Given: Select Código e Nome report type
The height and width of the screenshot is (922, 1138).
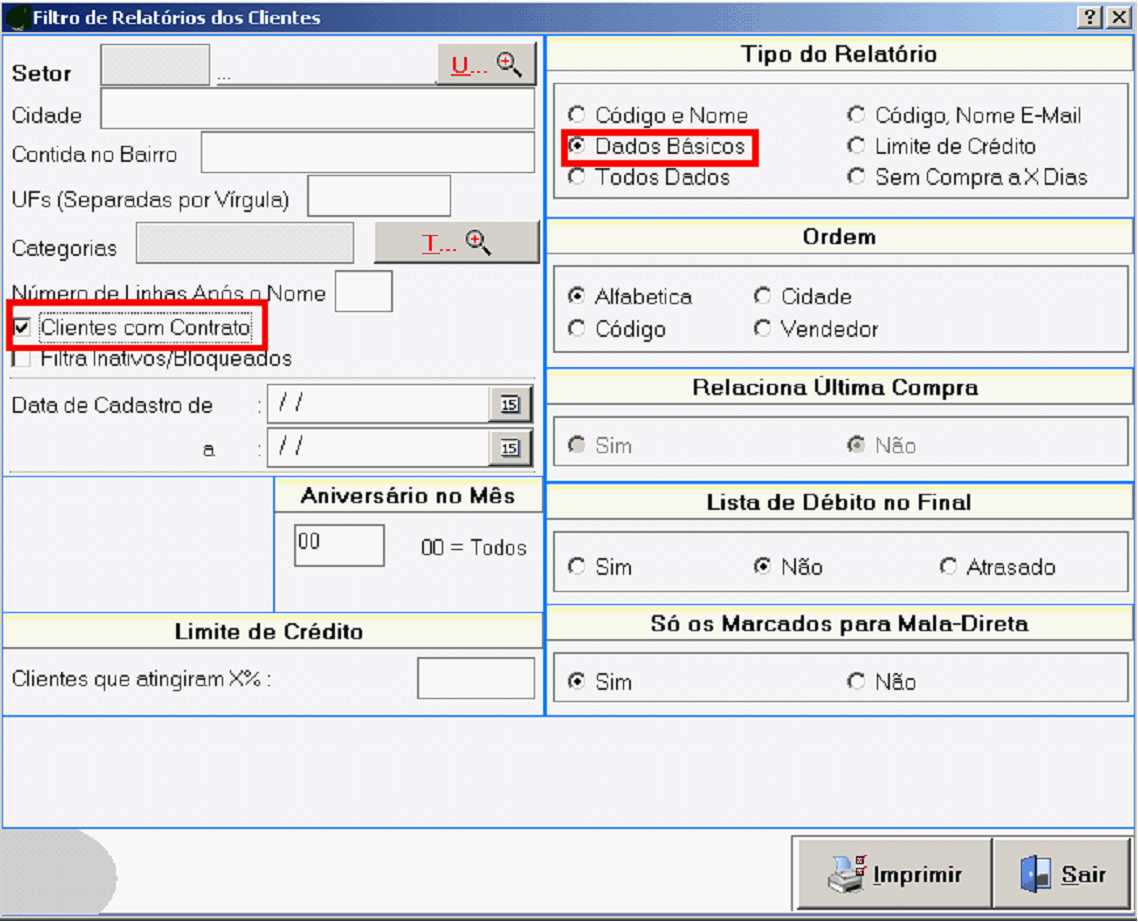Looking at the screenshot, I should click(577, 116).
